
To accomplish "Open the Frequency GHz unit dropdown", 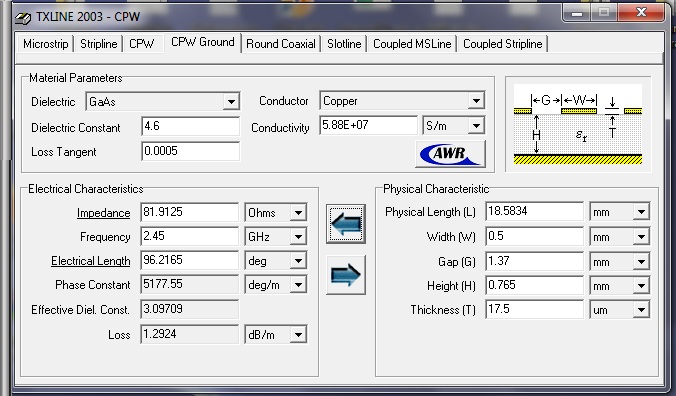I will [298, 237].
